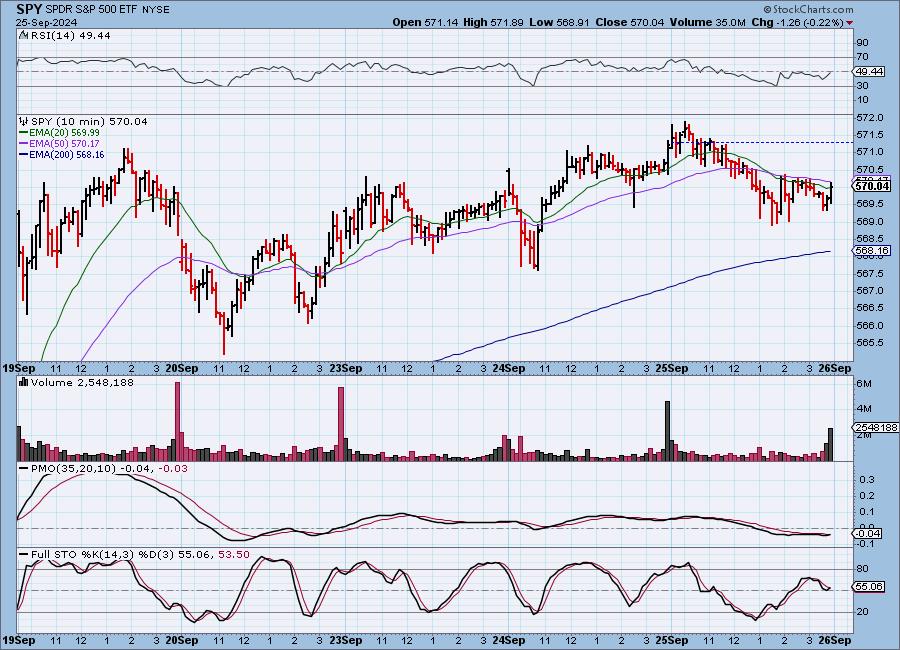Click the 0.3 PMO axis label
The image size is (900, 650).
click(x=867, y=479)
